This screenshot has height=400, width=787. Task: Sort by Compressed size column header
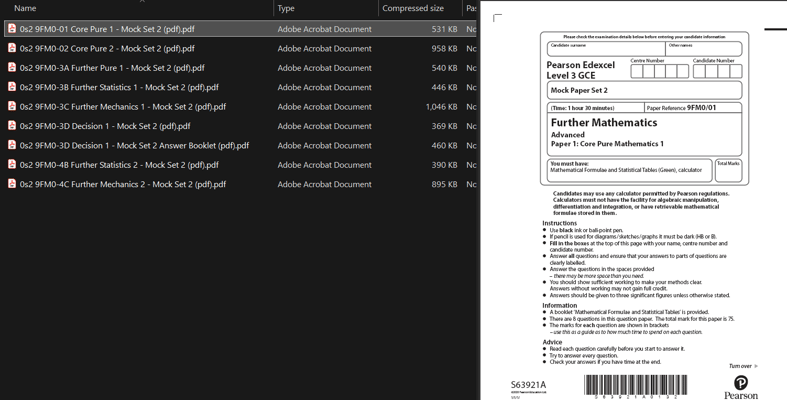[413, 8]
